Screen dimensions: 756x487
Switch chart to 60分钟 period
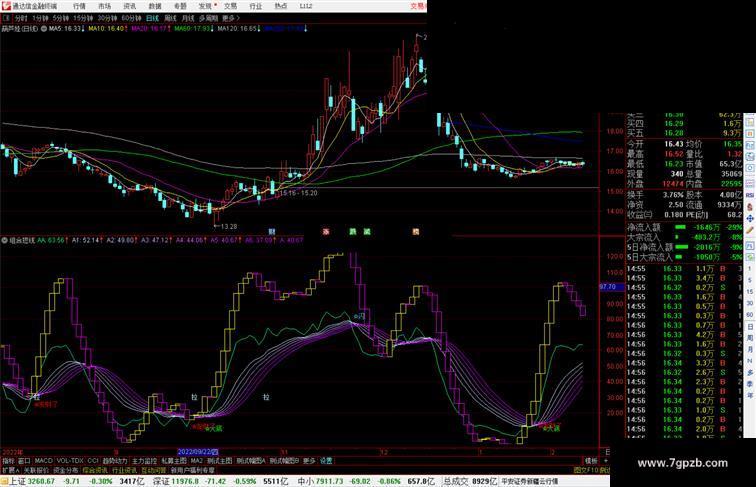click(131, 18)
